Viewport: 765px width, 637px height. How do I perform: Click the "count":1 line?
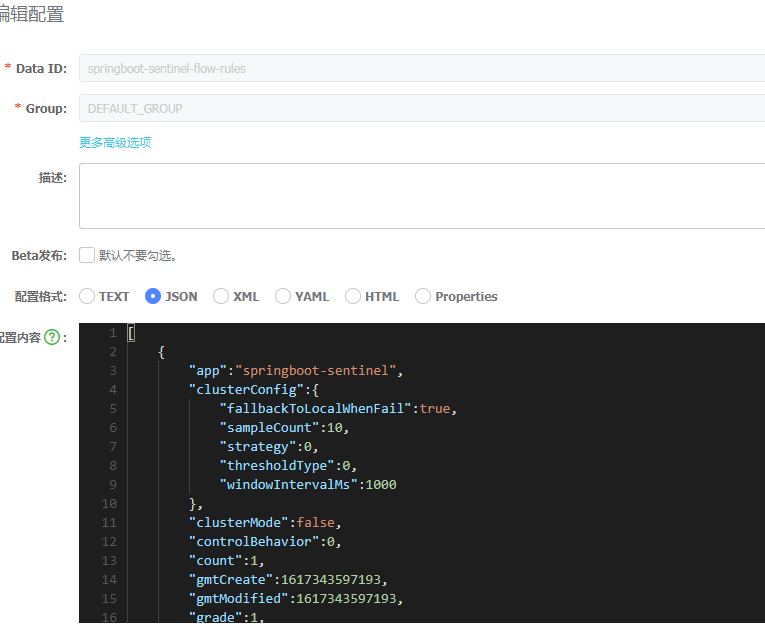pyautogui.click(x=226, y=561)
